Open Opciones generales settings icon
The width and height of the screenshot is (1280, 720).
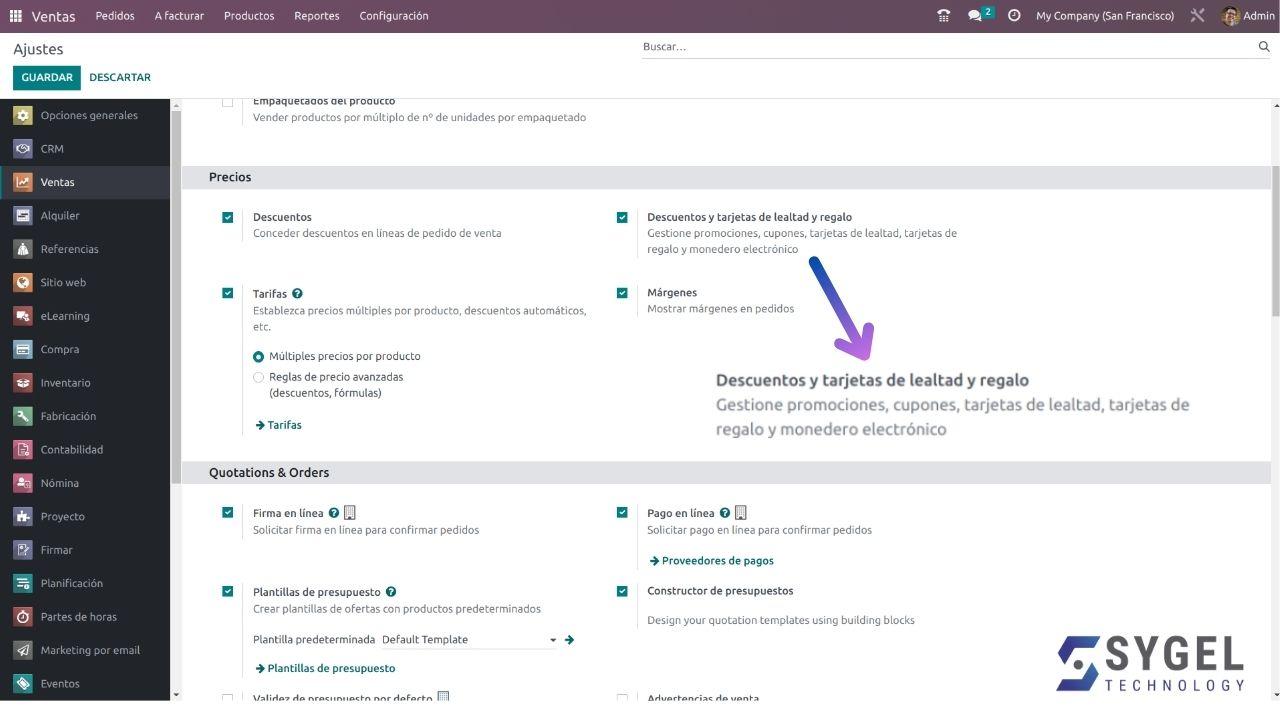[x=23, y=115]
